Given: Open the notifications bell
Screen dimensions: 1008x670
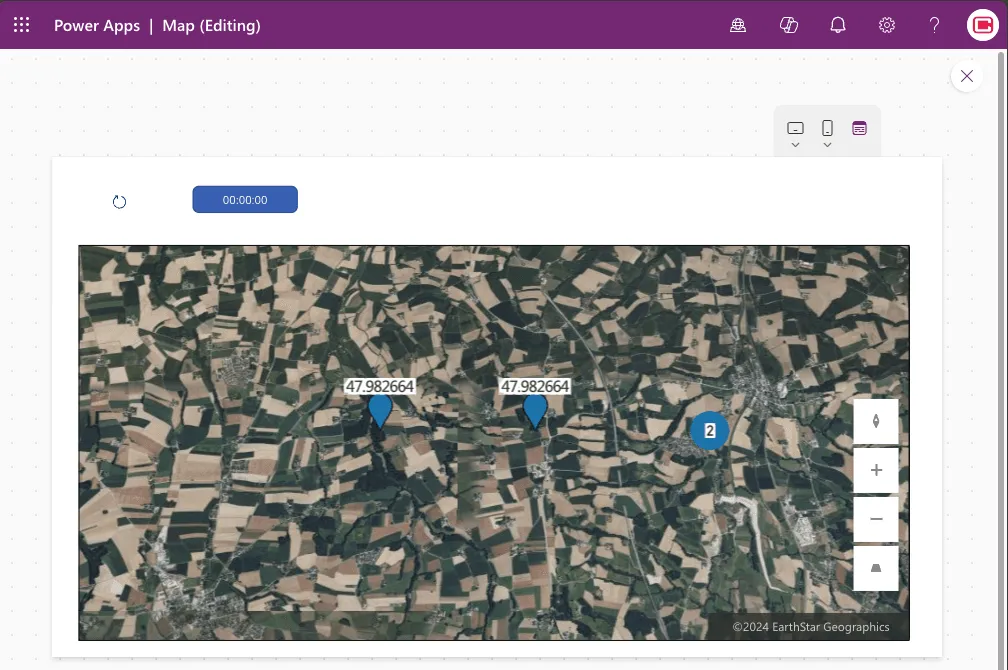Looking at the screenshot, I should (x=838, y=25).
